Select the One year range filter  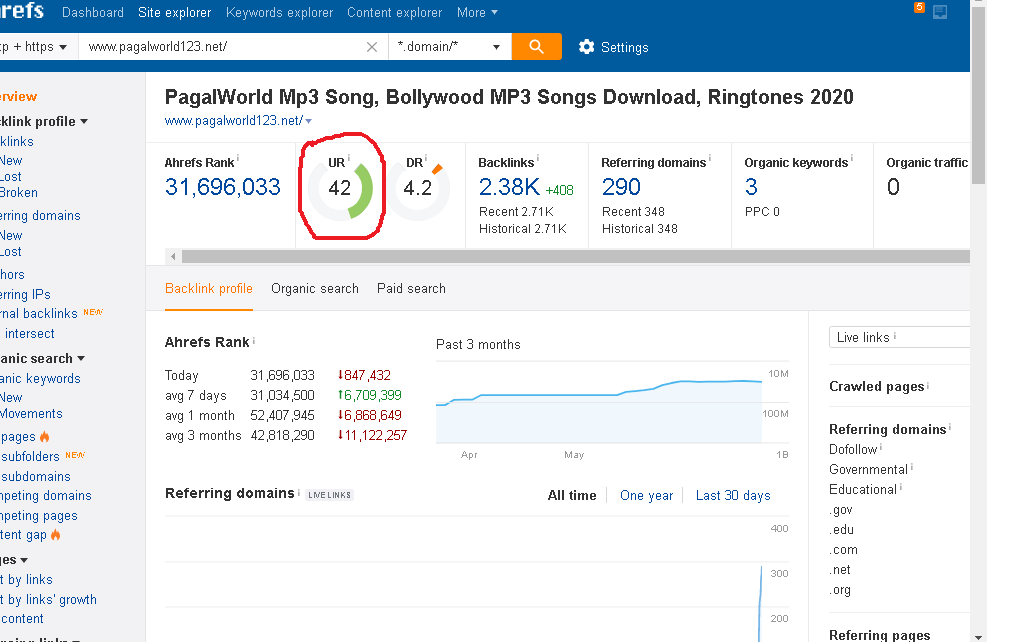(x=646, y=495)
